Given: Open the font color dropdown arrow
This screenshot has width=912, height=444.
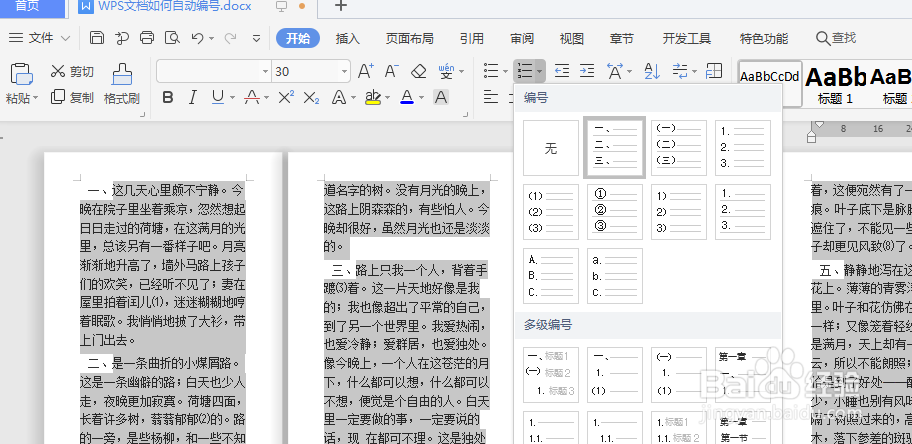Looking at the screenshot, I should coord(421,98).
